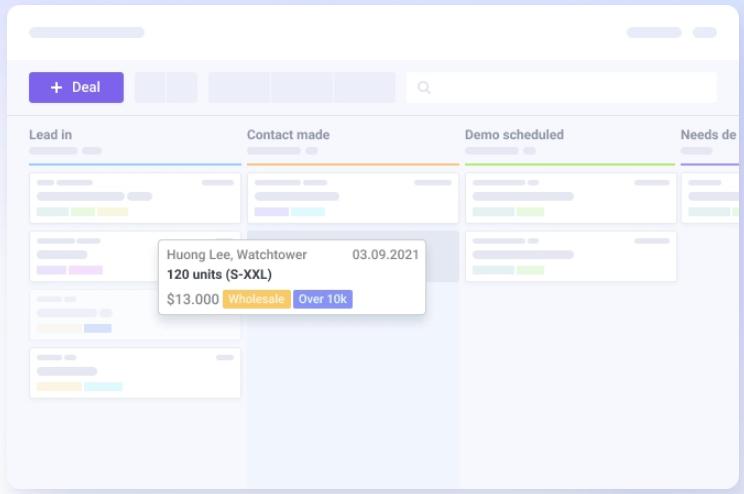The width and height of the screenshot is (744, 494).
Task: Open the bottom card in Lead in column
Action: pyautogui.click(x=135, y=373)
